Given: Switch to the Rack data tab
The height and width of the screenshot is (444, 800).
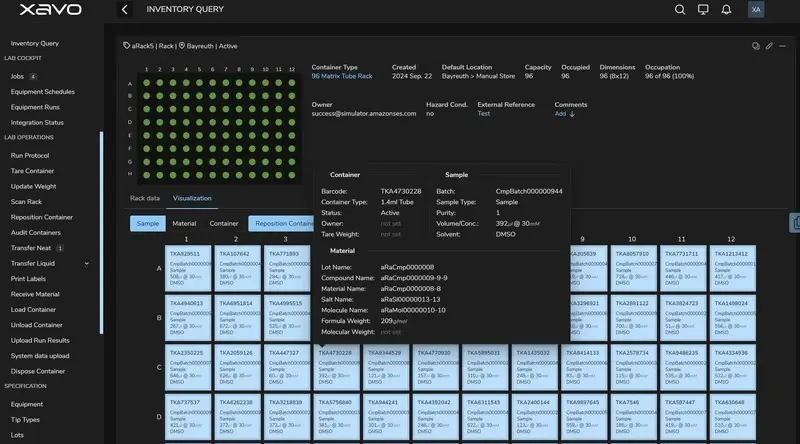Looking at the screenshot, I should 145,198.
